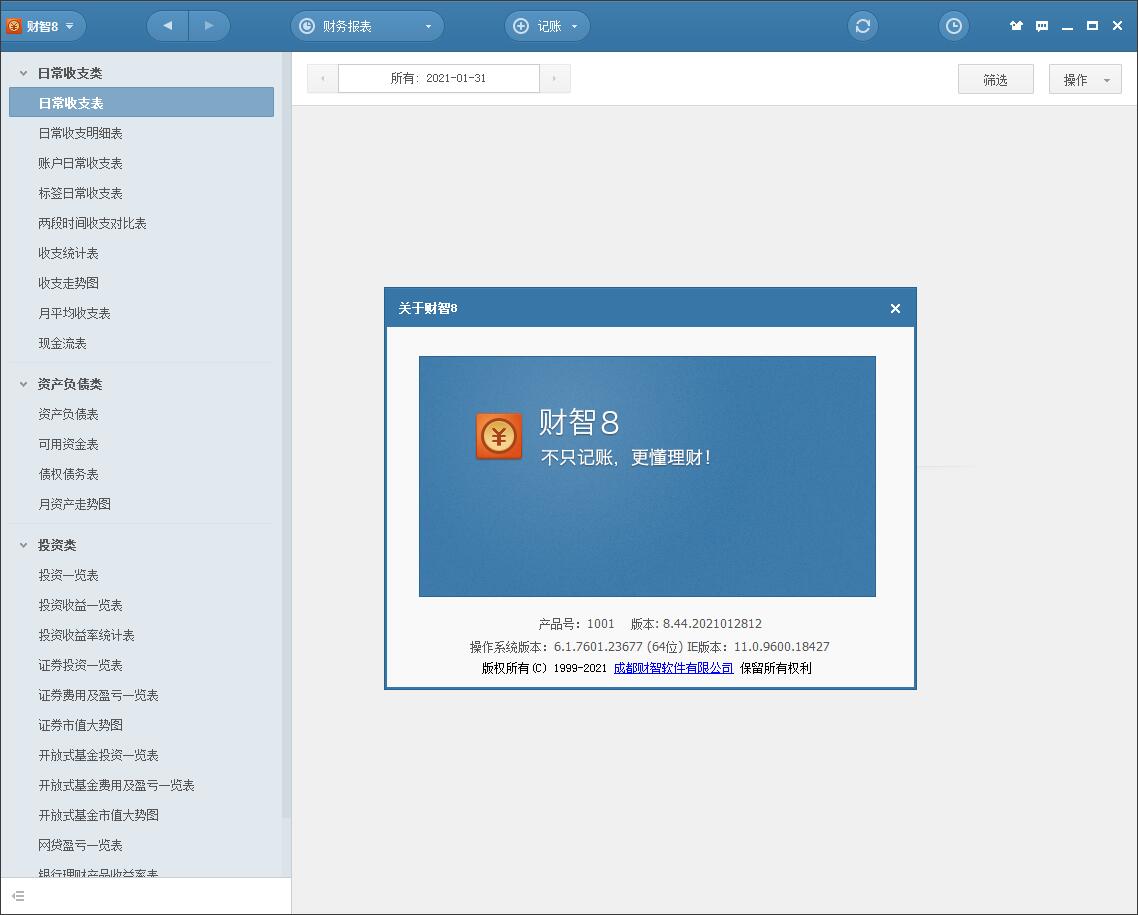Screen dimensions: 1138x915
Task: Choose 收支统计表 in the sidebar
Action: click(68, 253)
